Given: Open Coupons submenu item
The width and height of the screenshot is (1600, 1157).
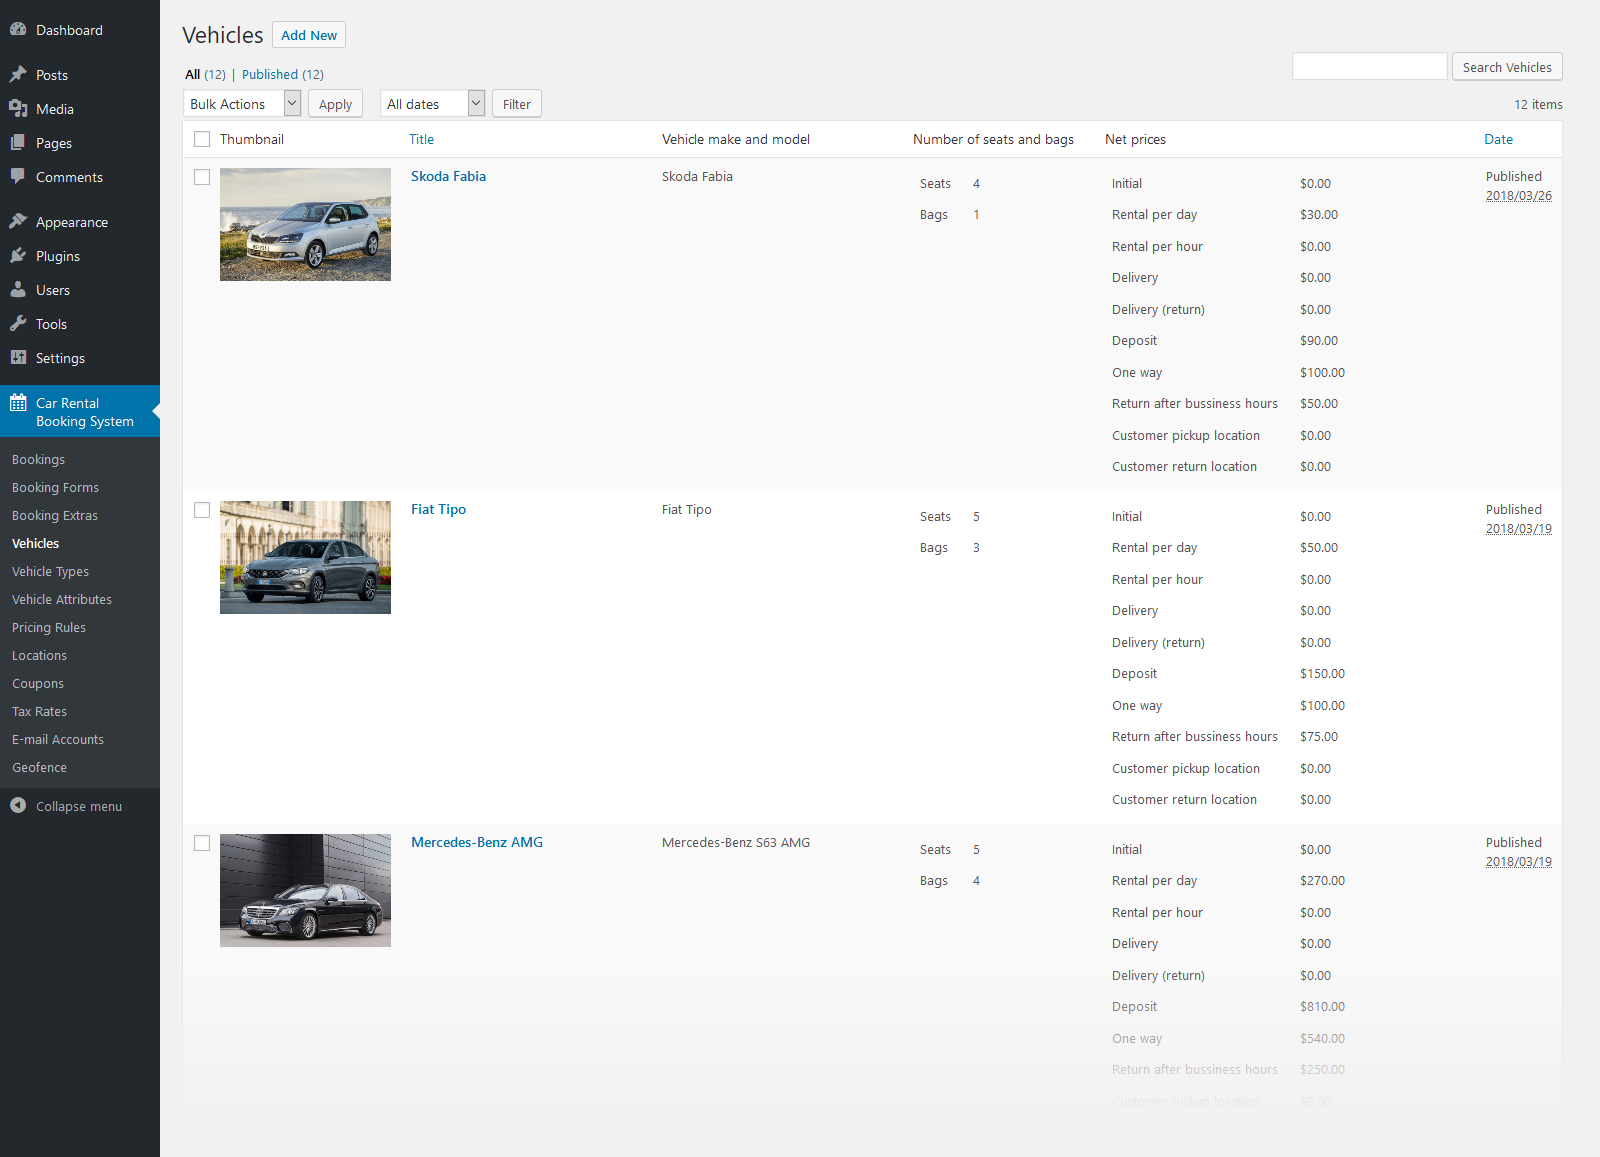Looking at the screenshot, I should click(x=38, y=684).
